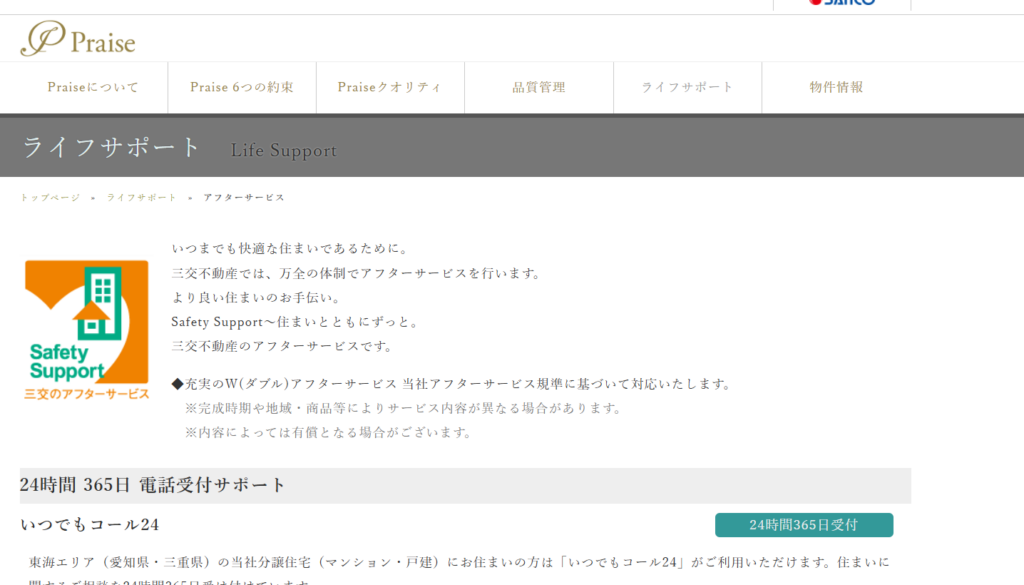Viewport: 1024px width, 585px height.
Task: Click the ライフサポート banner heading
Action: [112, 147]
